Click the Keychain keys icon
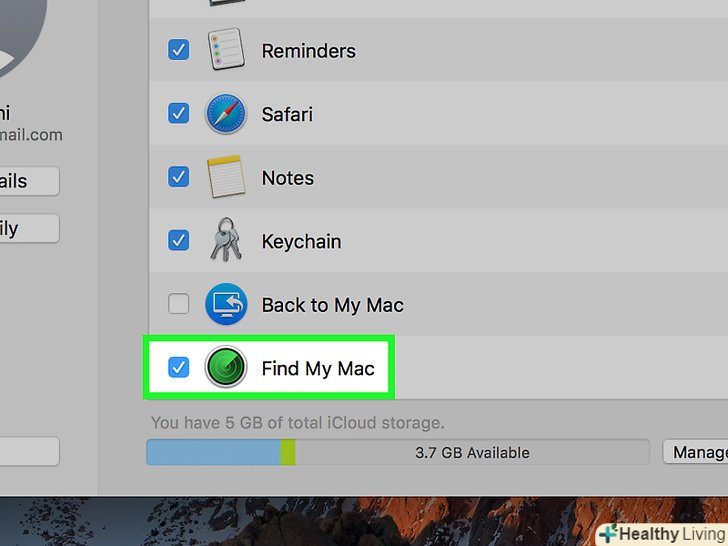Viewport: 728px width, 546px height. pos(226,241)
